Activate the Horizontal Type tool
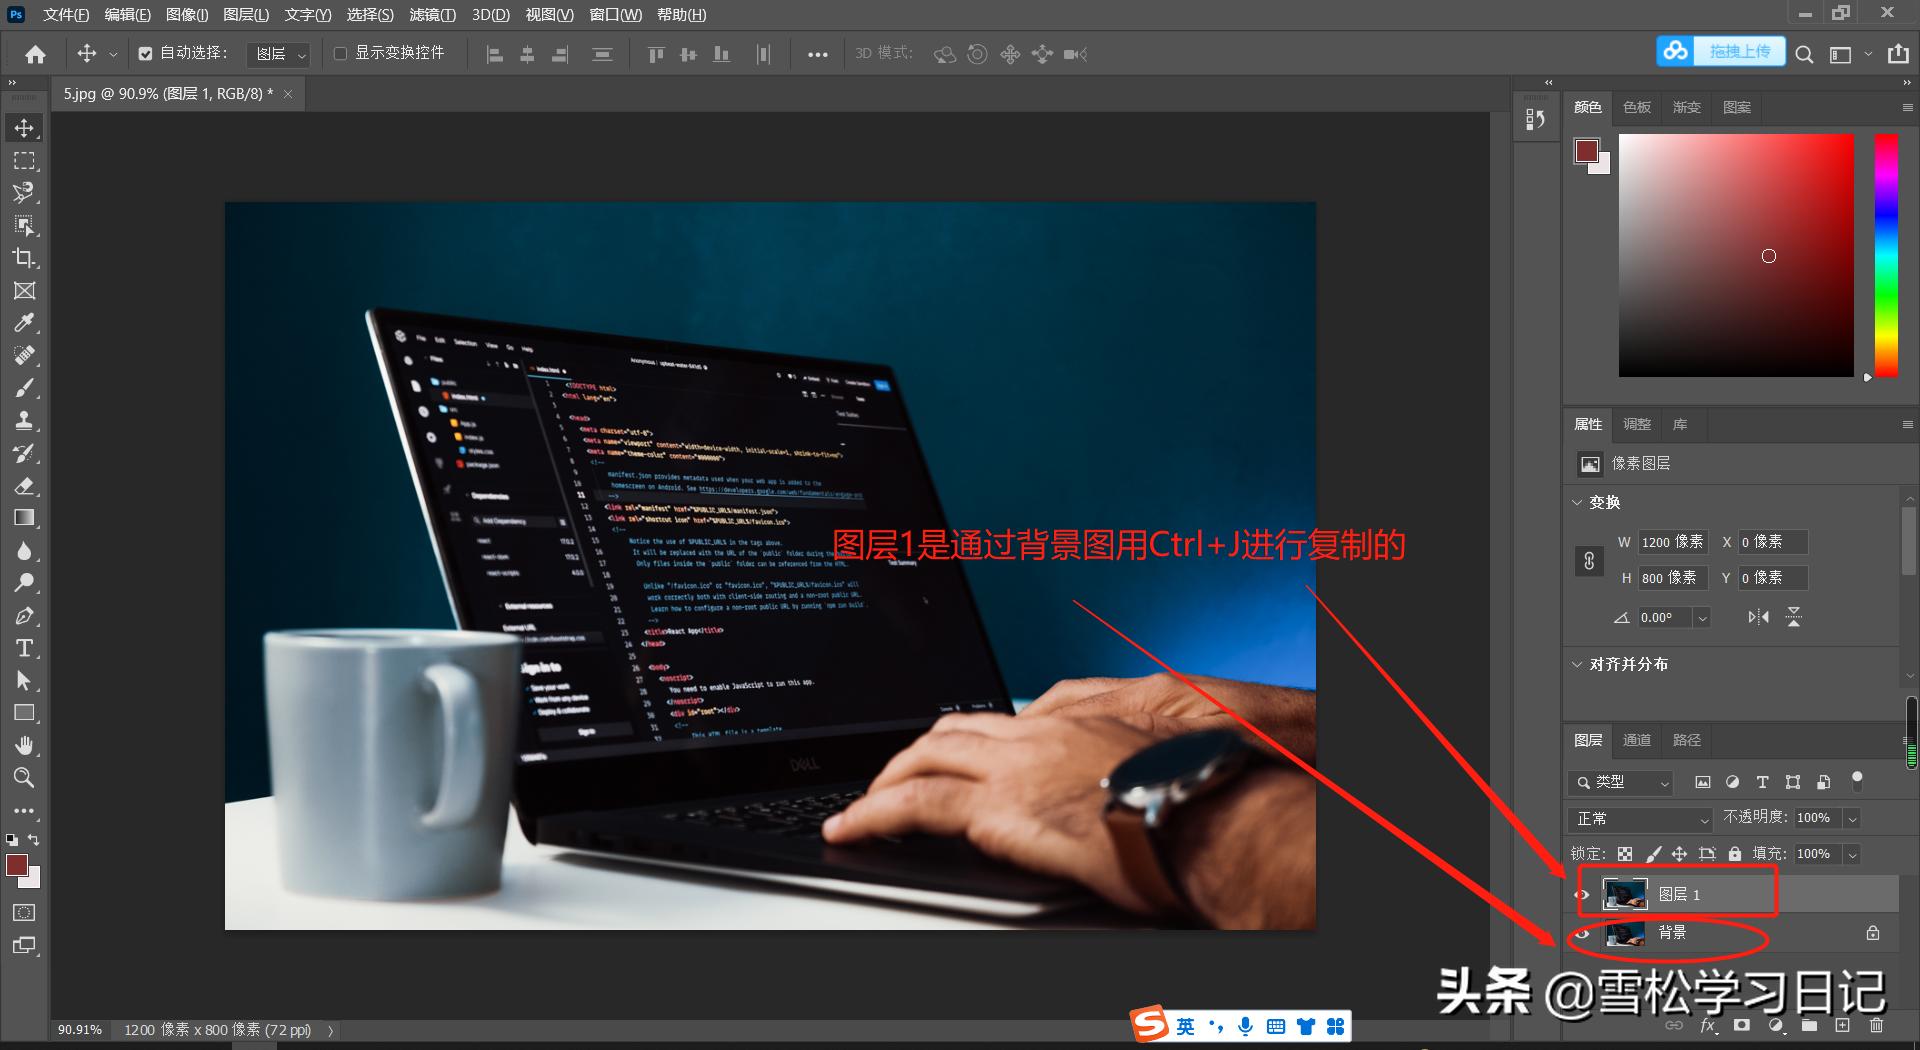The image size is (1920, 1050). point(25,648)
